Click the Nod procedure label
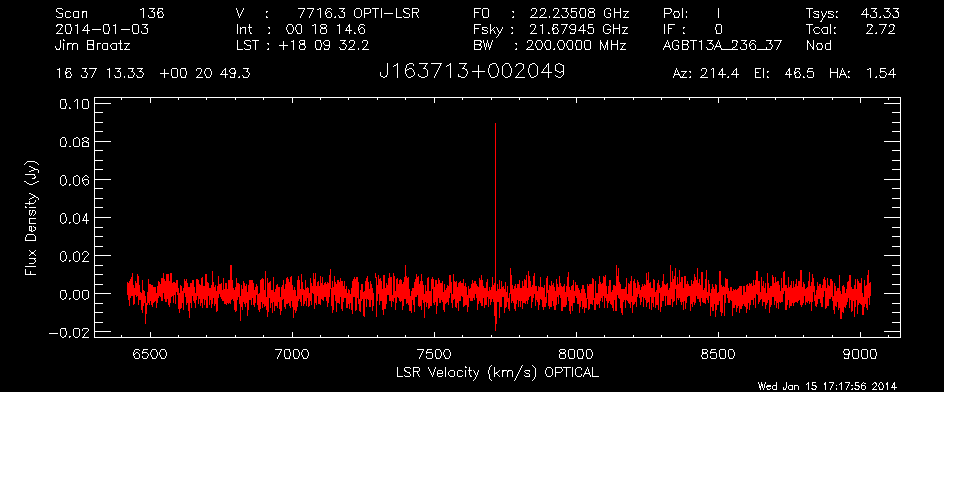962x490 pixels. 818,45
